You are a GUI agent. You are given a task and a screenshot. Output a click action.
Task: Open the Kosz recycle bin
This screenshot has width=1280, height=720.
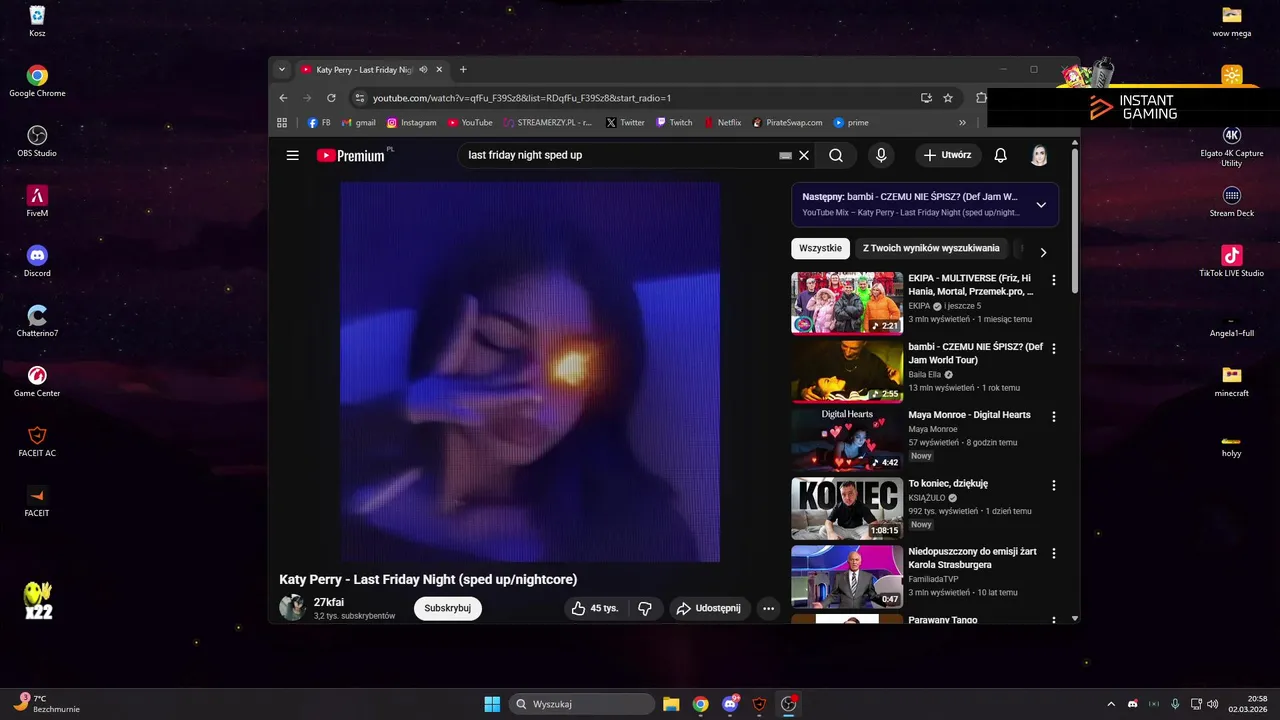tap(37, 21)
